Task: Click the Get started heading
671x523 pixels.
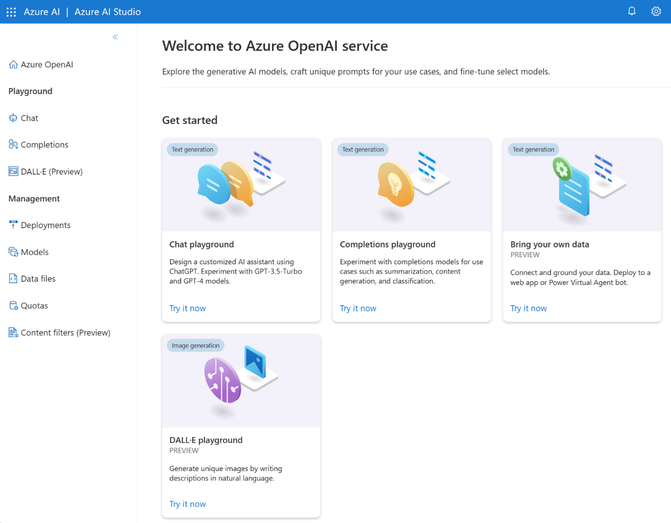Action: pos(190,120)
